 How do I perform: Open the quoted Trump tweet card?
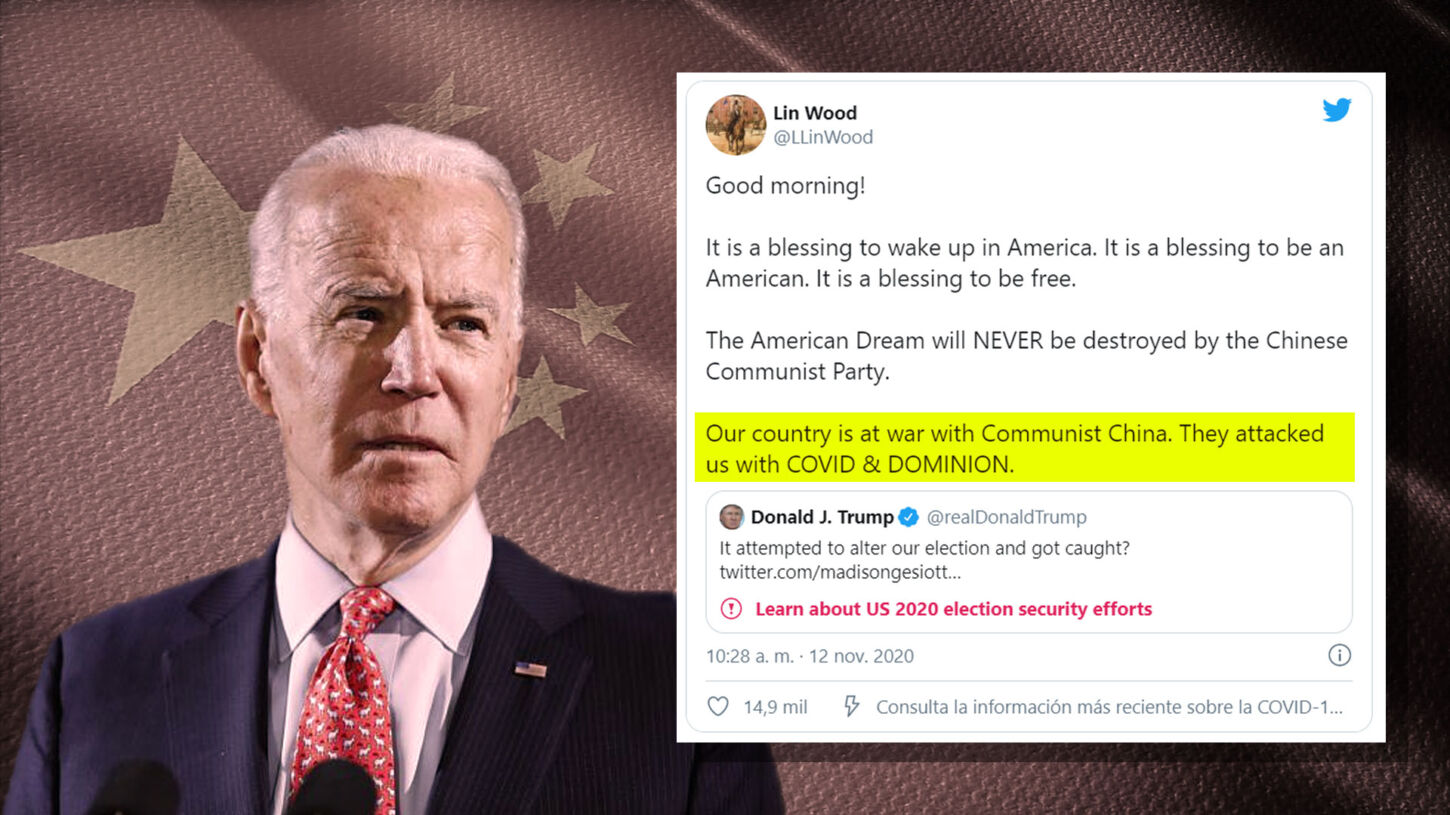[1029, 562]
